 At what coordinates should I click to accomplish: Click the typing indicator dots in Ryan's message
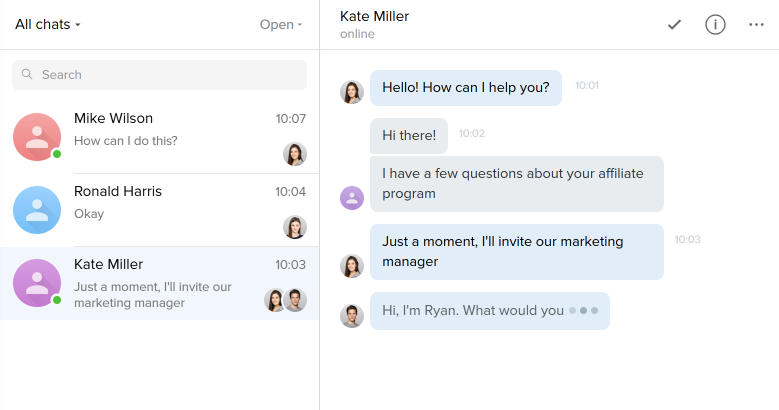(x=583, y=311)
